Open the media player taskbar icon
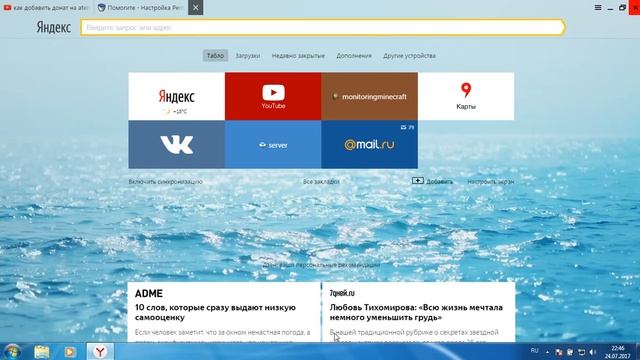The image size is (640, 360). 70,351
